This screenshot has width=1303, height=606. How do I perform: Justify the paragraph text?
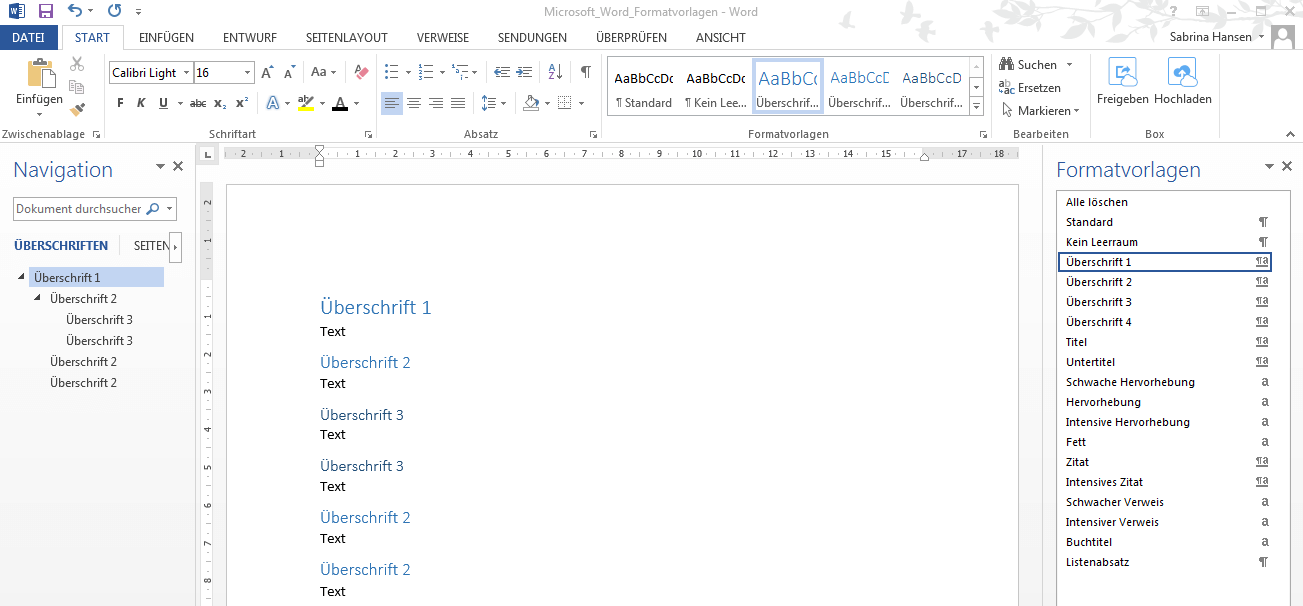pos(458,103)
